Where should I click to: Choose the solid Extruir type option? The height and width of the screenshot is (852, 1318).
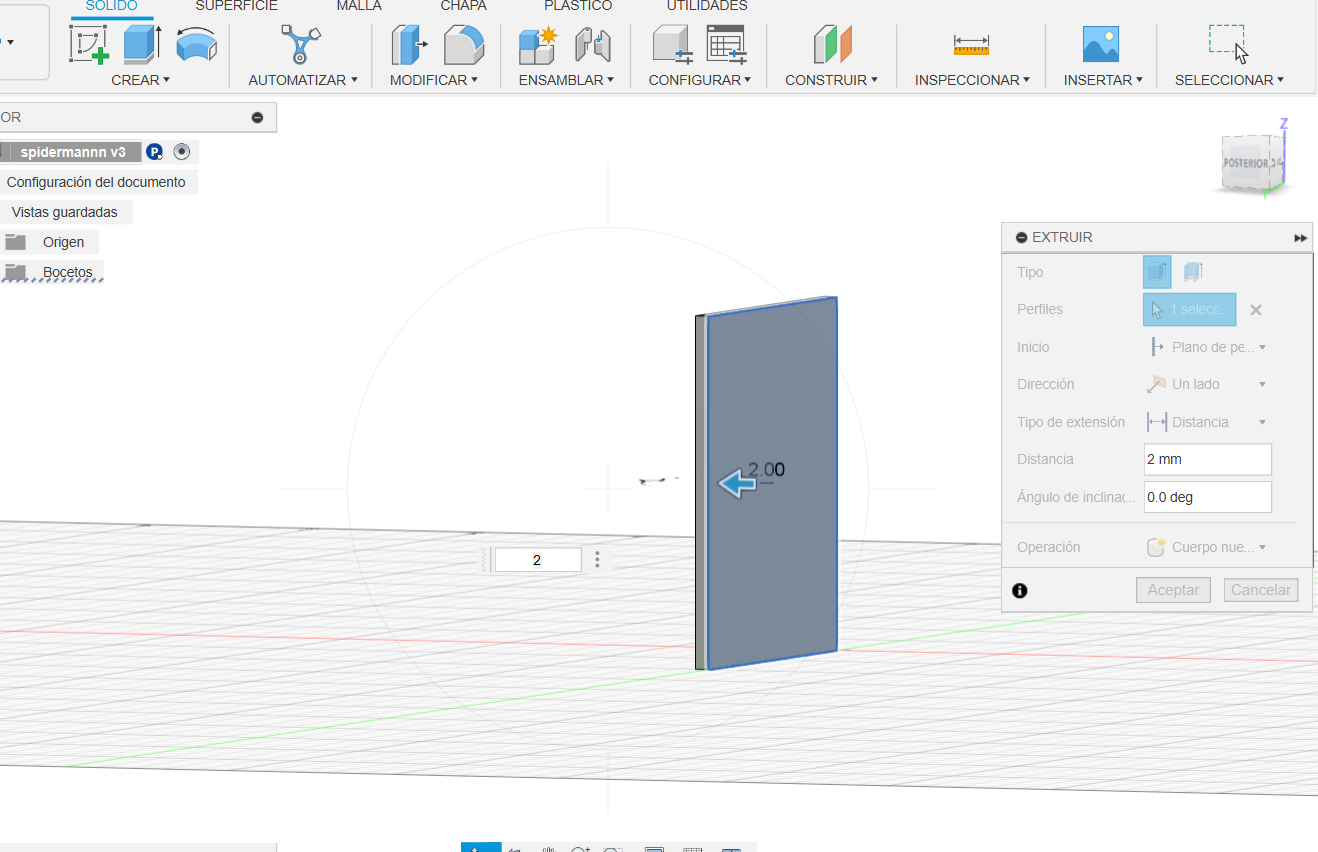pos(1157,272)
